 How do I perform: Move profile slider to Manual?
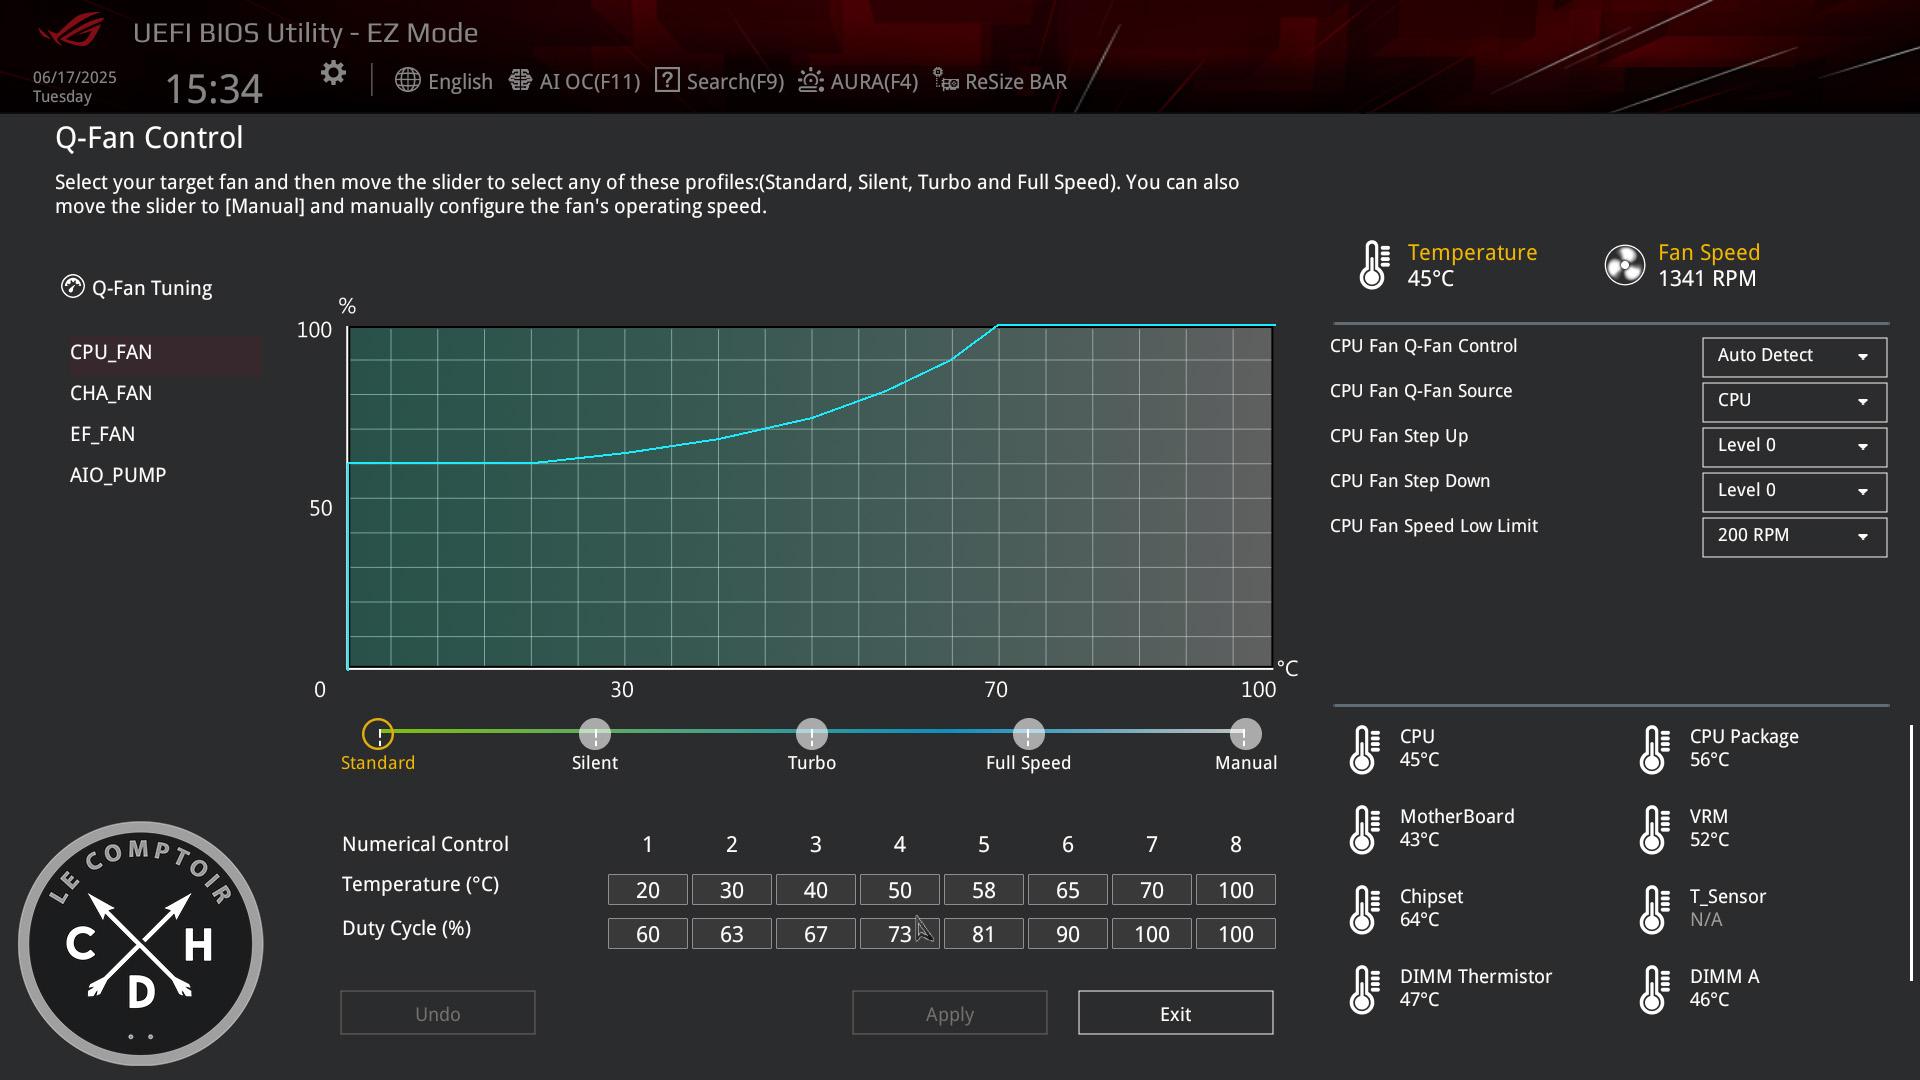(1245, 735)
